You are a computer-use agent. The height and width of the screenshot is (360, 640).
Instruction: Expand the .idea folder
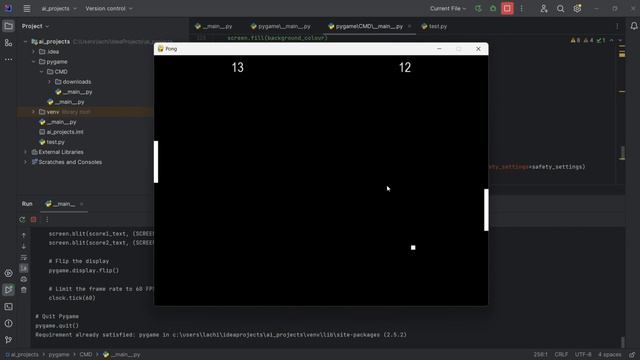coord(33,52)
